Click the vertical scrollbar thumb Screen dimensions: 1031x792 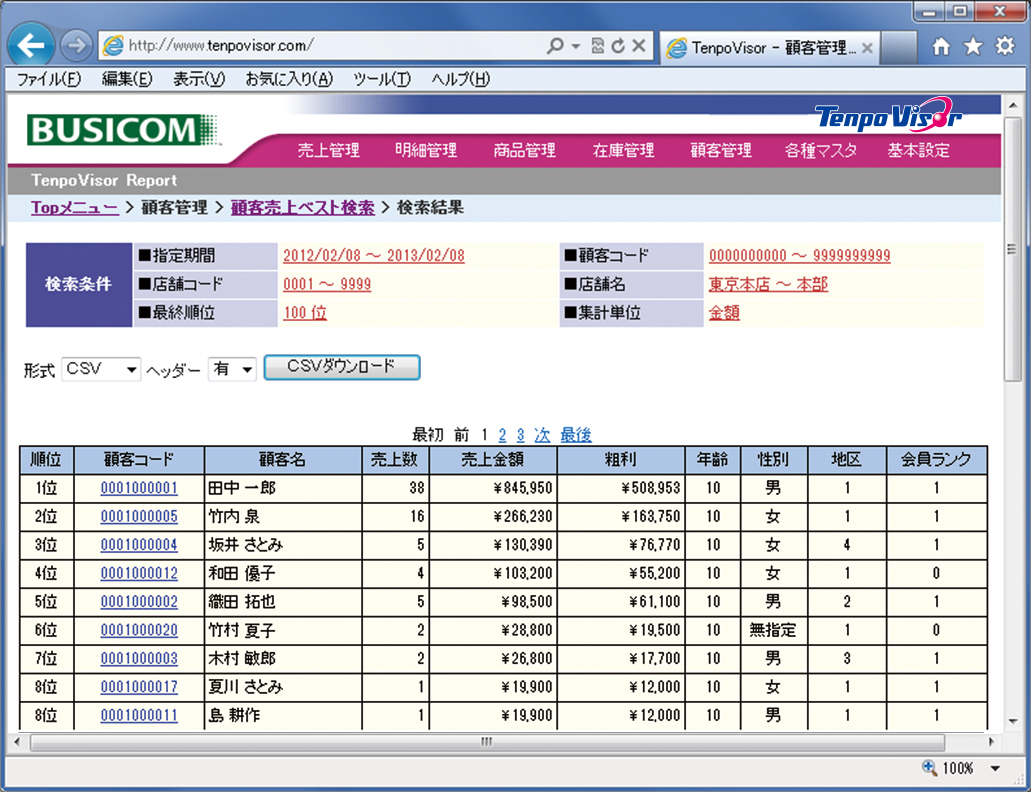(x=1011, y=249)
